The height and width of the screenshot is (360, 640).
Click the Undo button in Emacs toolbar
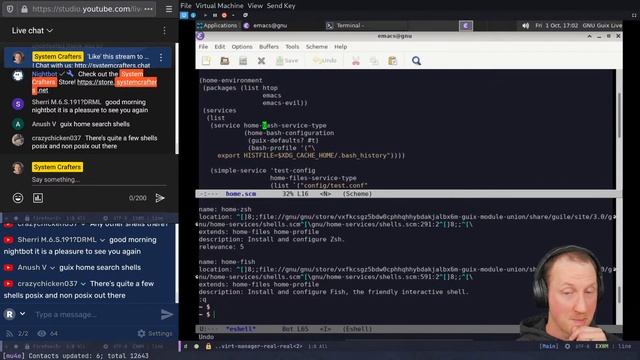325,61
